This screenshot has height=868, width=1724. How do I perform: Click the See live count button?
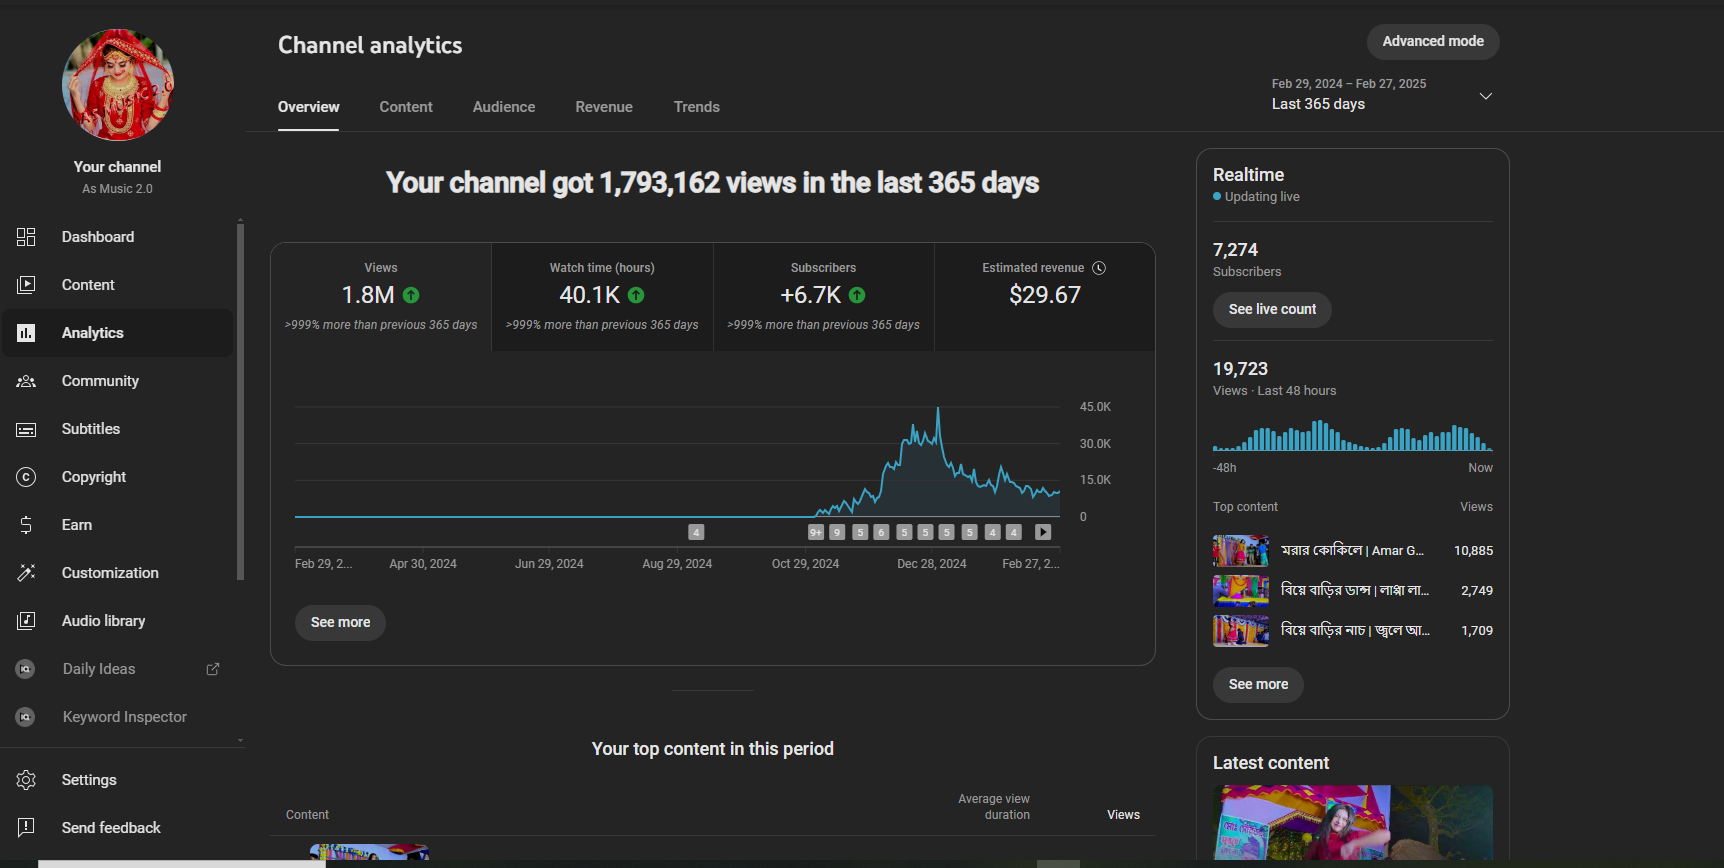click(x=1271, y=310)
